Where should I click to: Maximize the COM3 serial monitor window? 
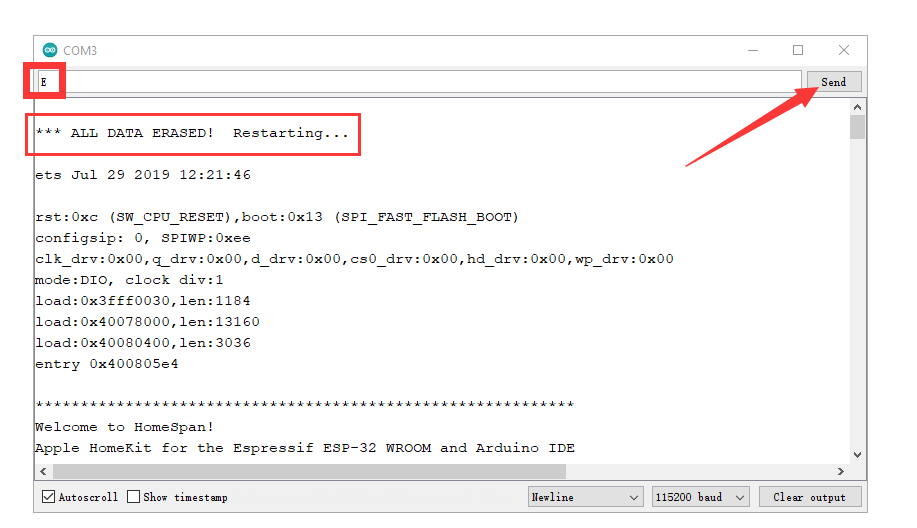pyautogui.click(x=798, y=50)
